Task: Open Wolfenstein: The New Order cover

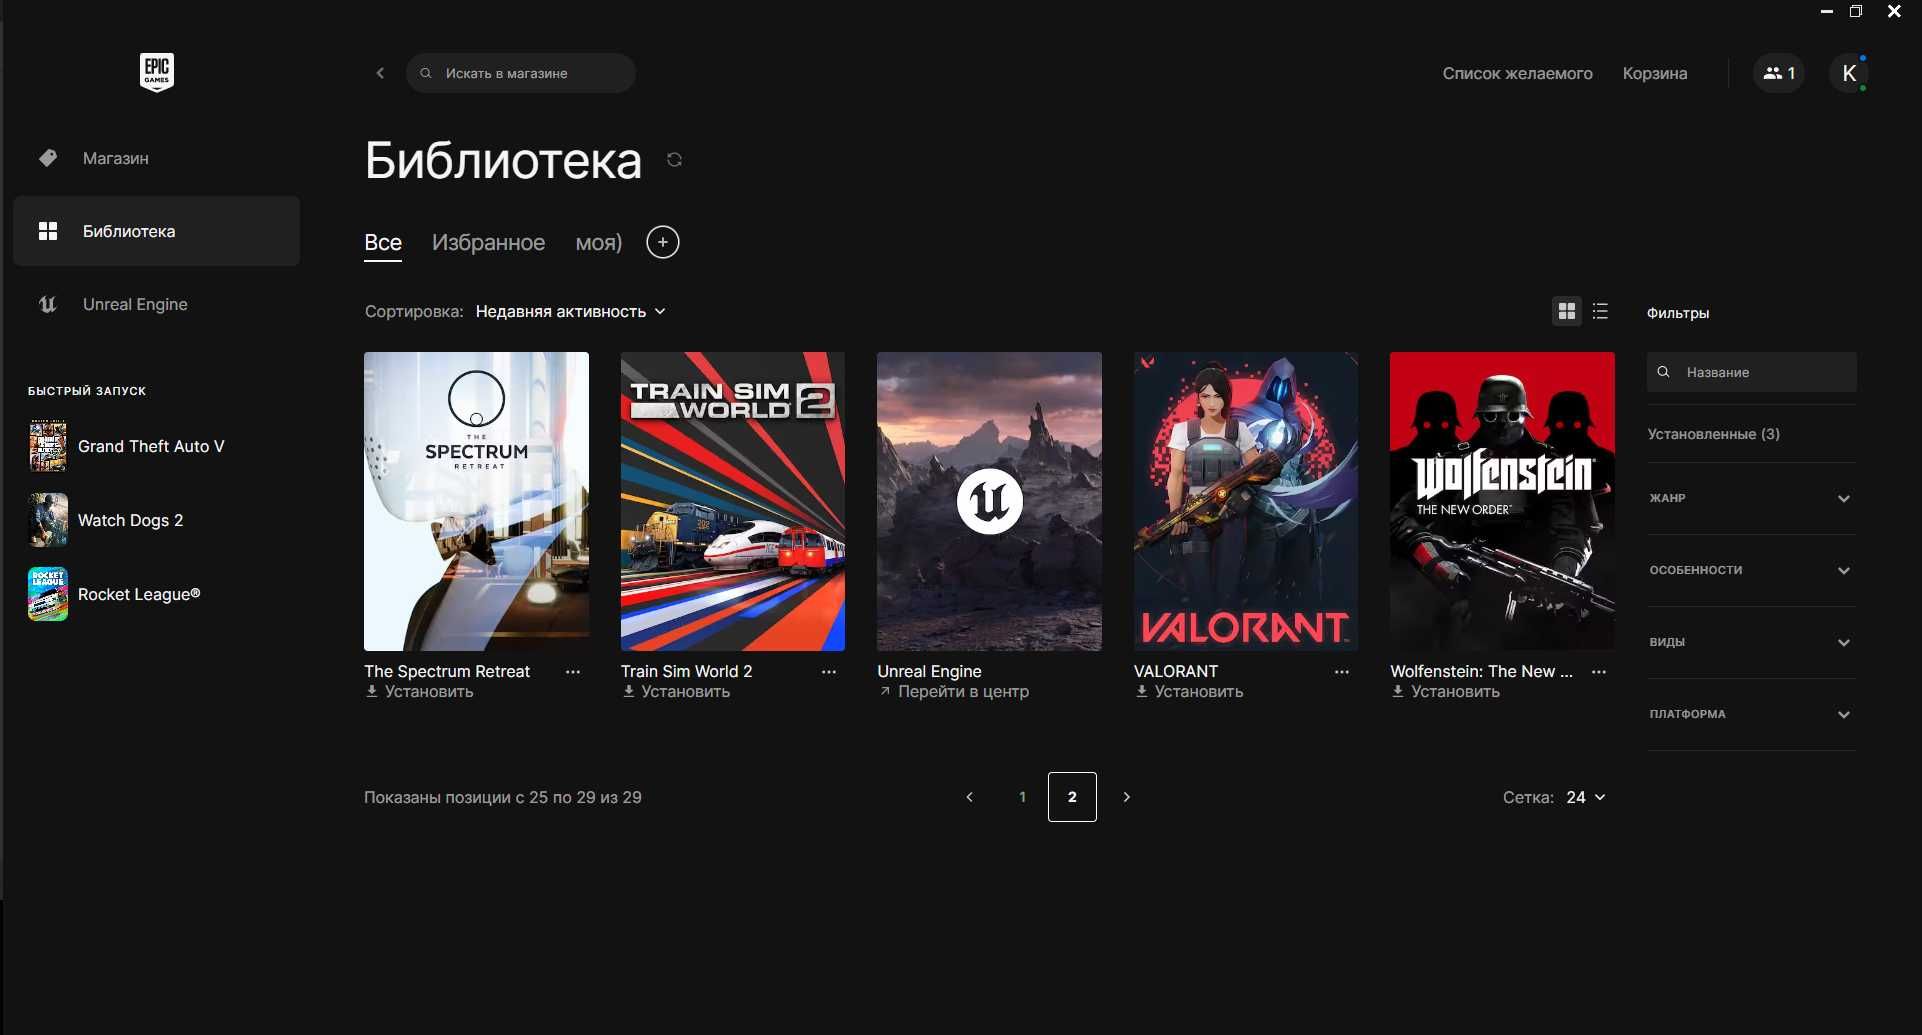Action: [1502, 501]
